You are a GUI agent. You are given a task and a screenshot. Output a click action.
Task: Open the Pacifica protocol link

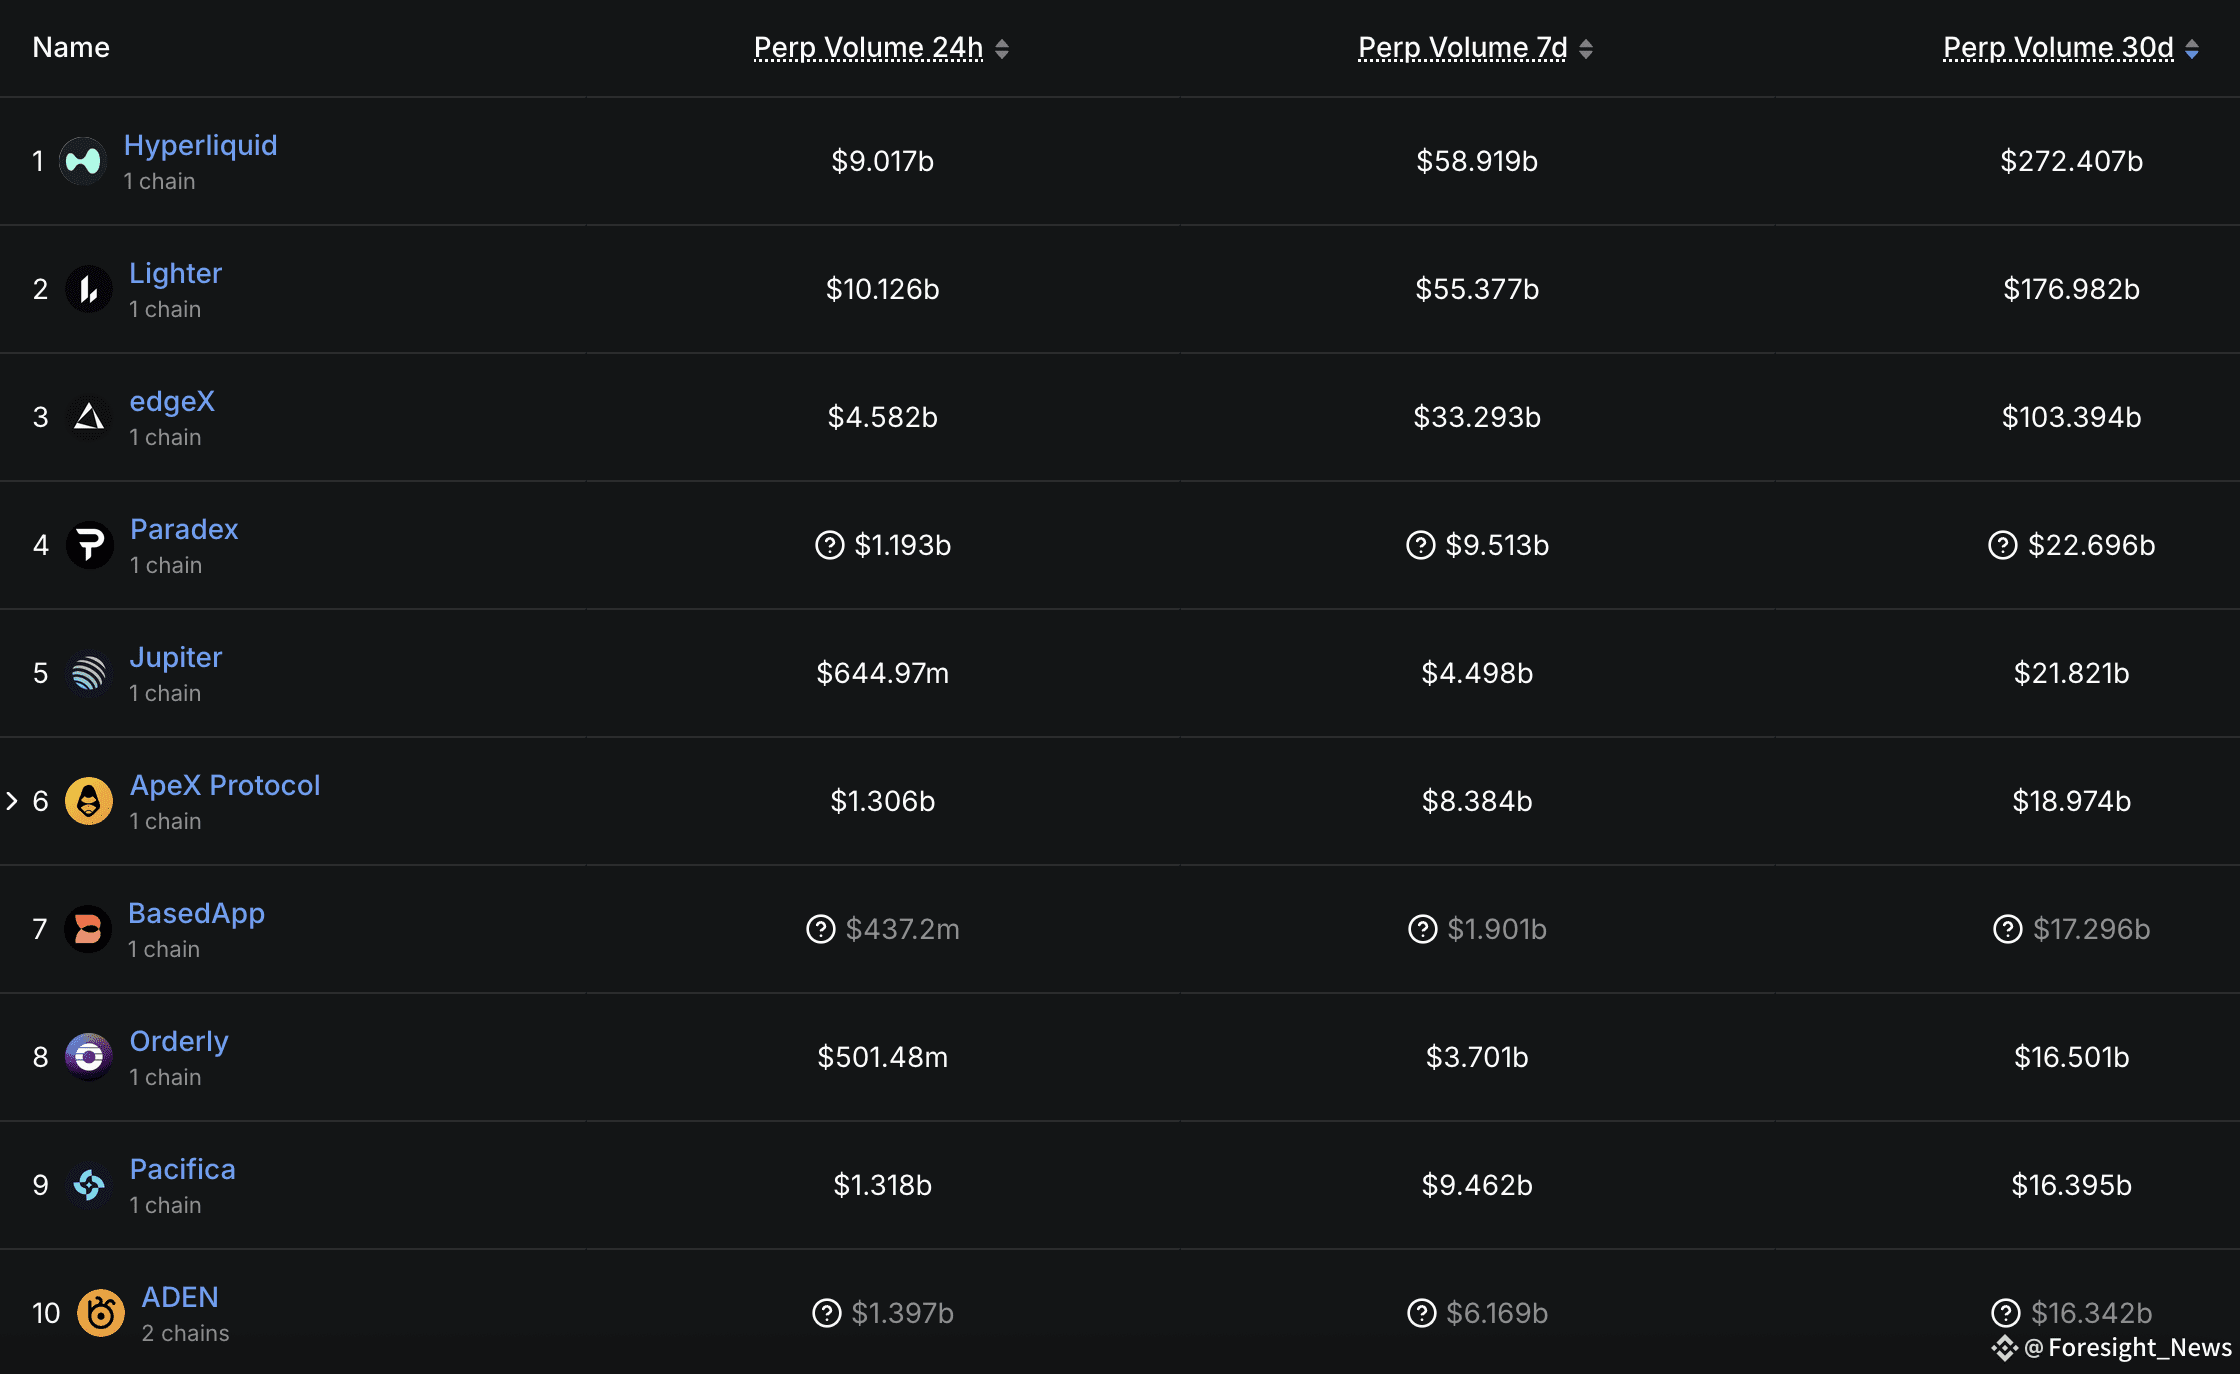(182, 1170)
